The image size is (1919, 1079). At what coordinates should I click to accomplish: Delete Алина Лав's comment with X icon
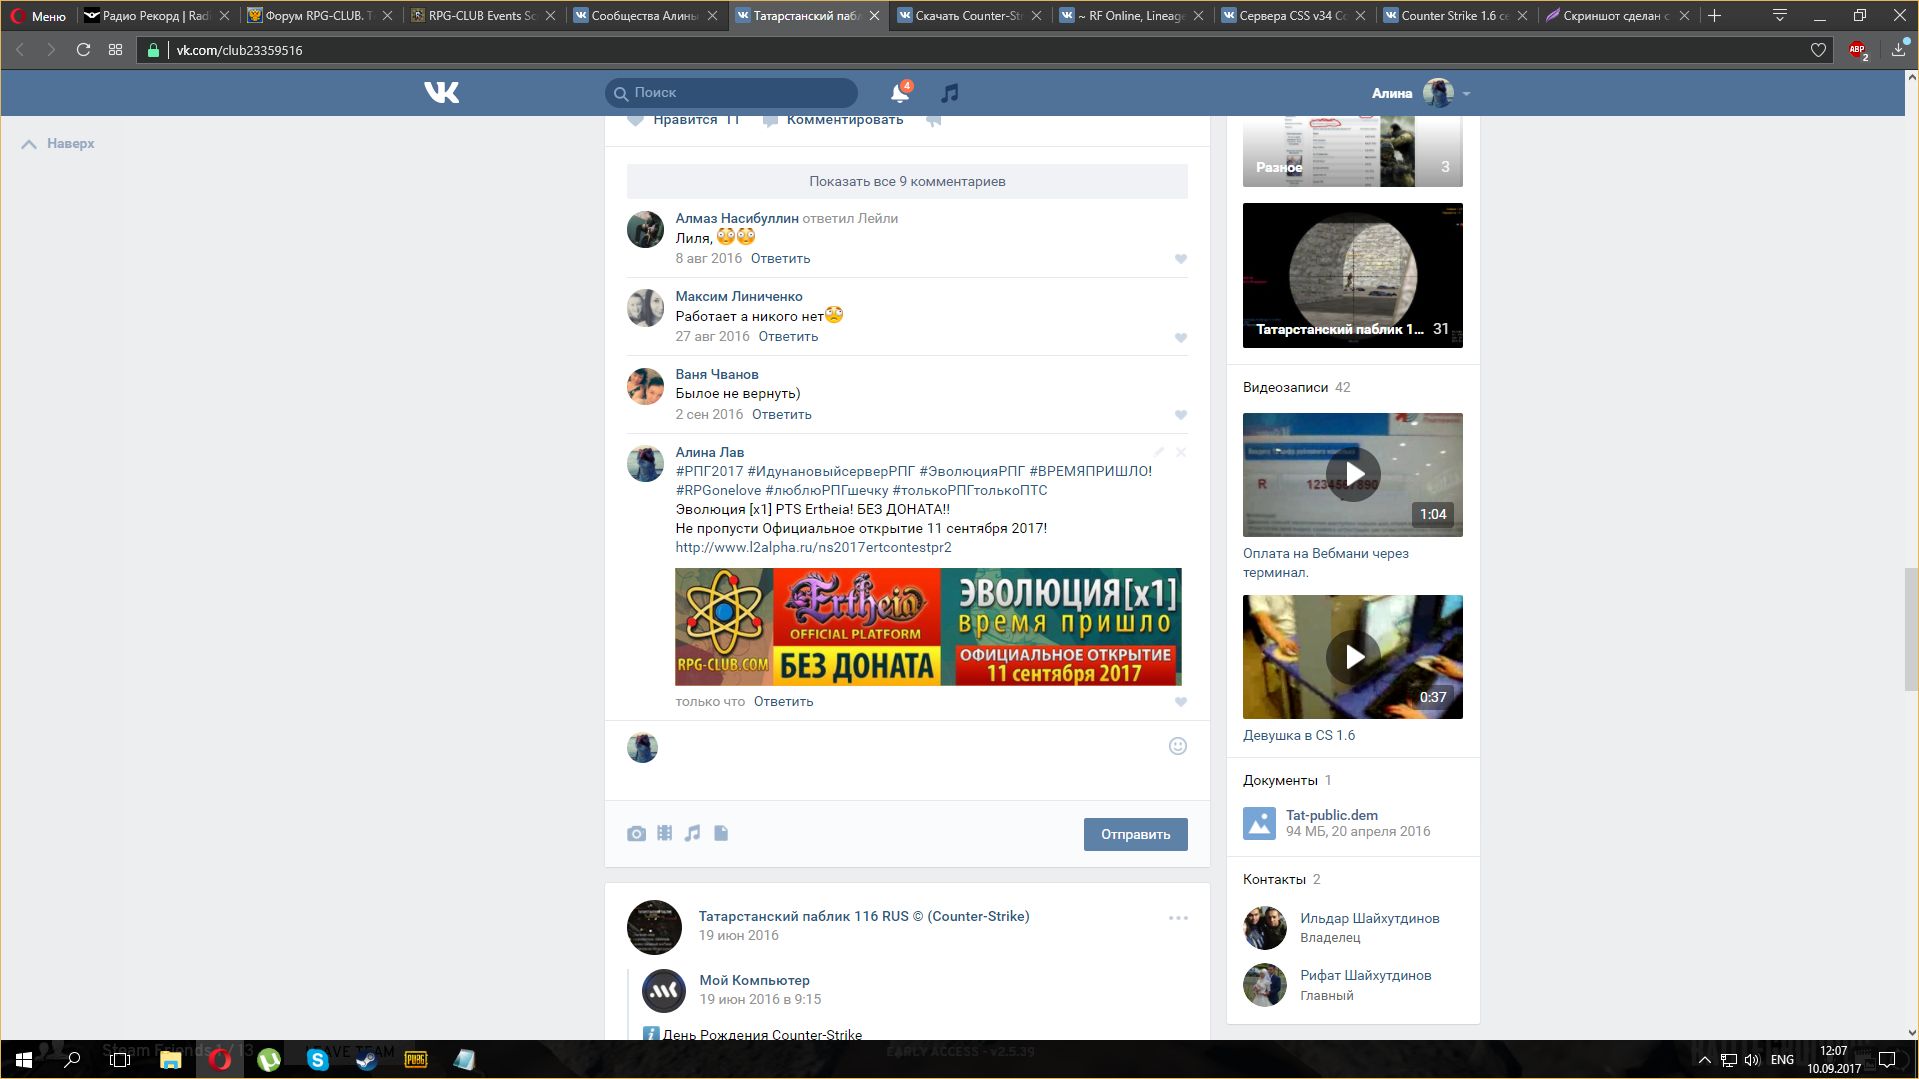pyautogui.click(x=1181, y=452)
